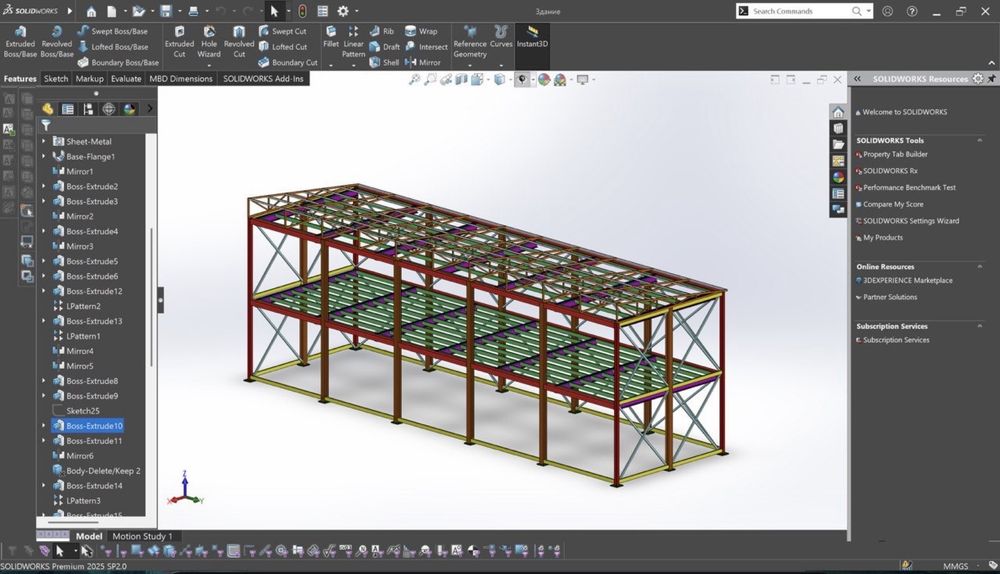The image size is (1000, 574).
Task: Open the MBD Dimensions tab
Action: pos(181,78)
